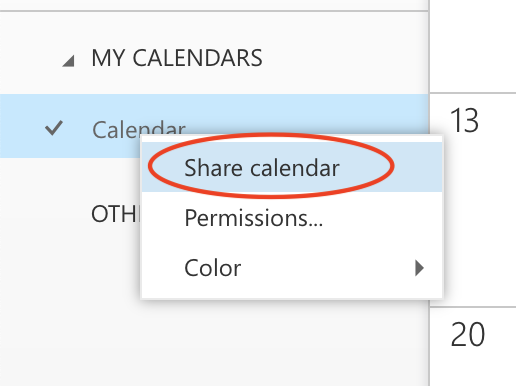Toggle Calendar visibility using its check icon
The width and height of the screenshot is (516, 386).
tap(54, 128)
